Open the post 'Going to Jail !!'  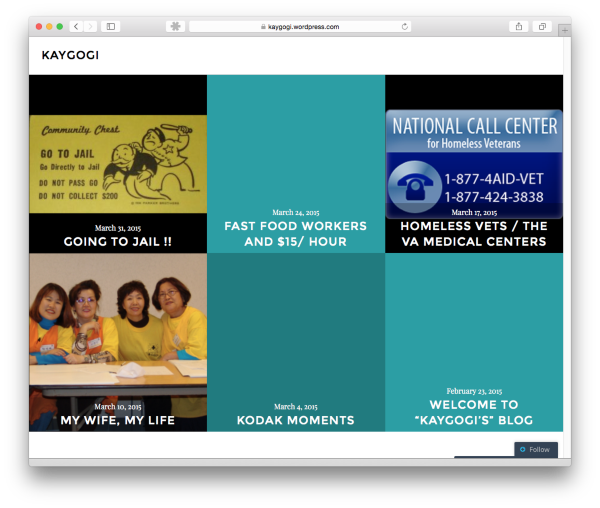(x=118, y=241)
